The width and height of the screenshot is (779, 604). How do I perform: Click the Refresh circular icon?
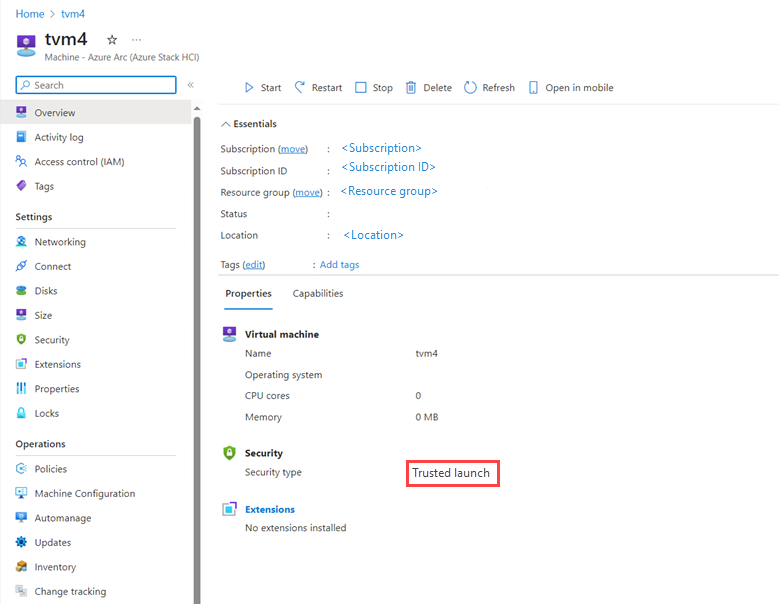(470, 88)
